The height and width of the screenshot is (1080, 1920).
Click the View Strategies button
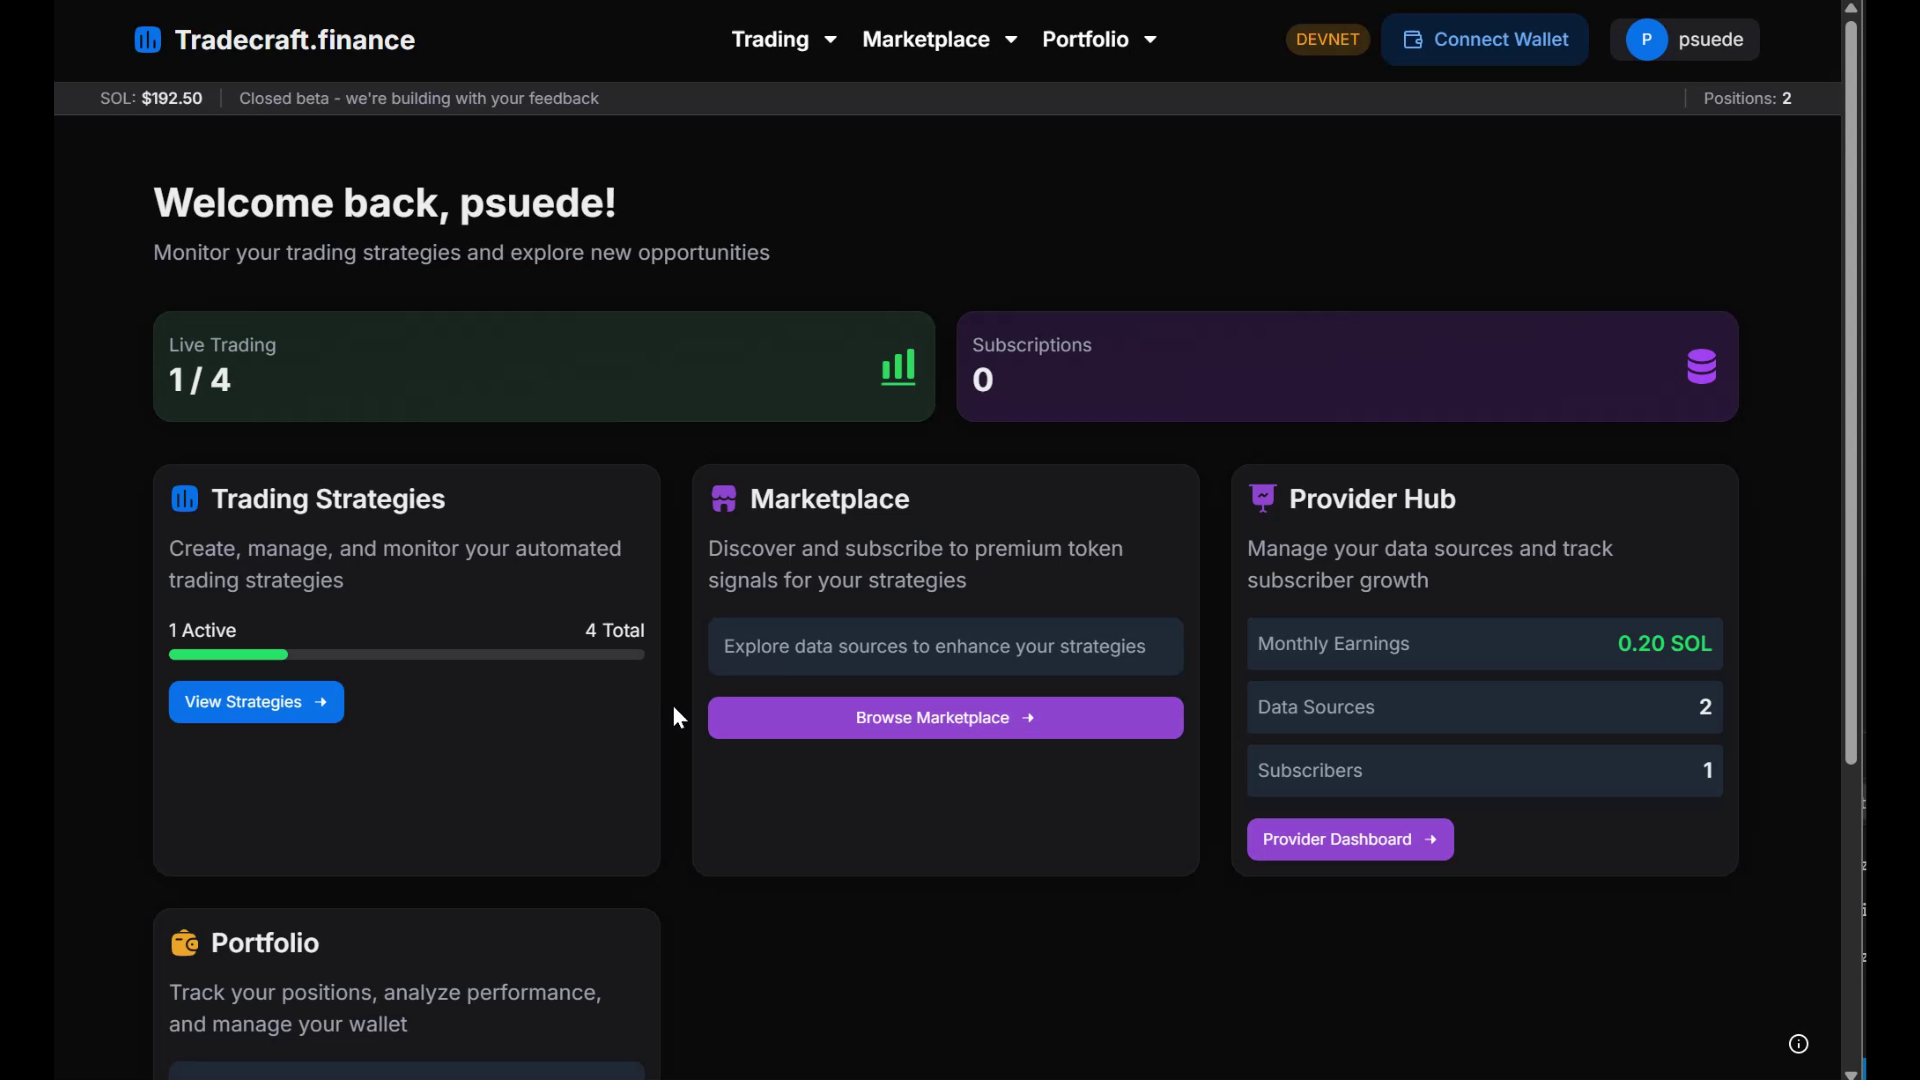pos(256,702)
